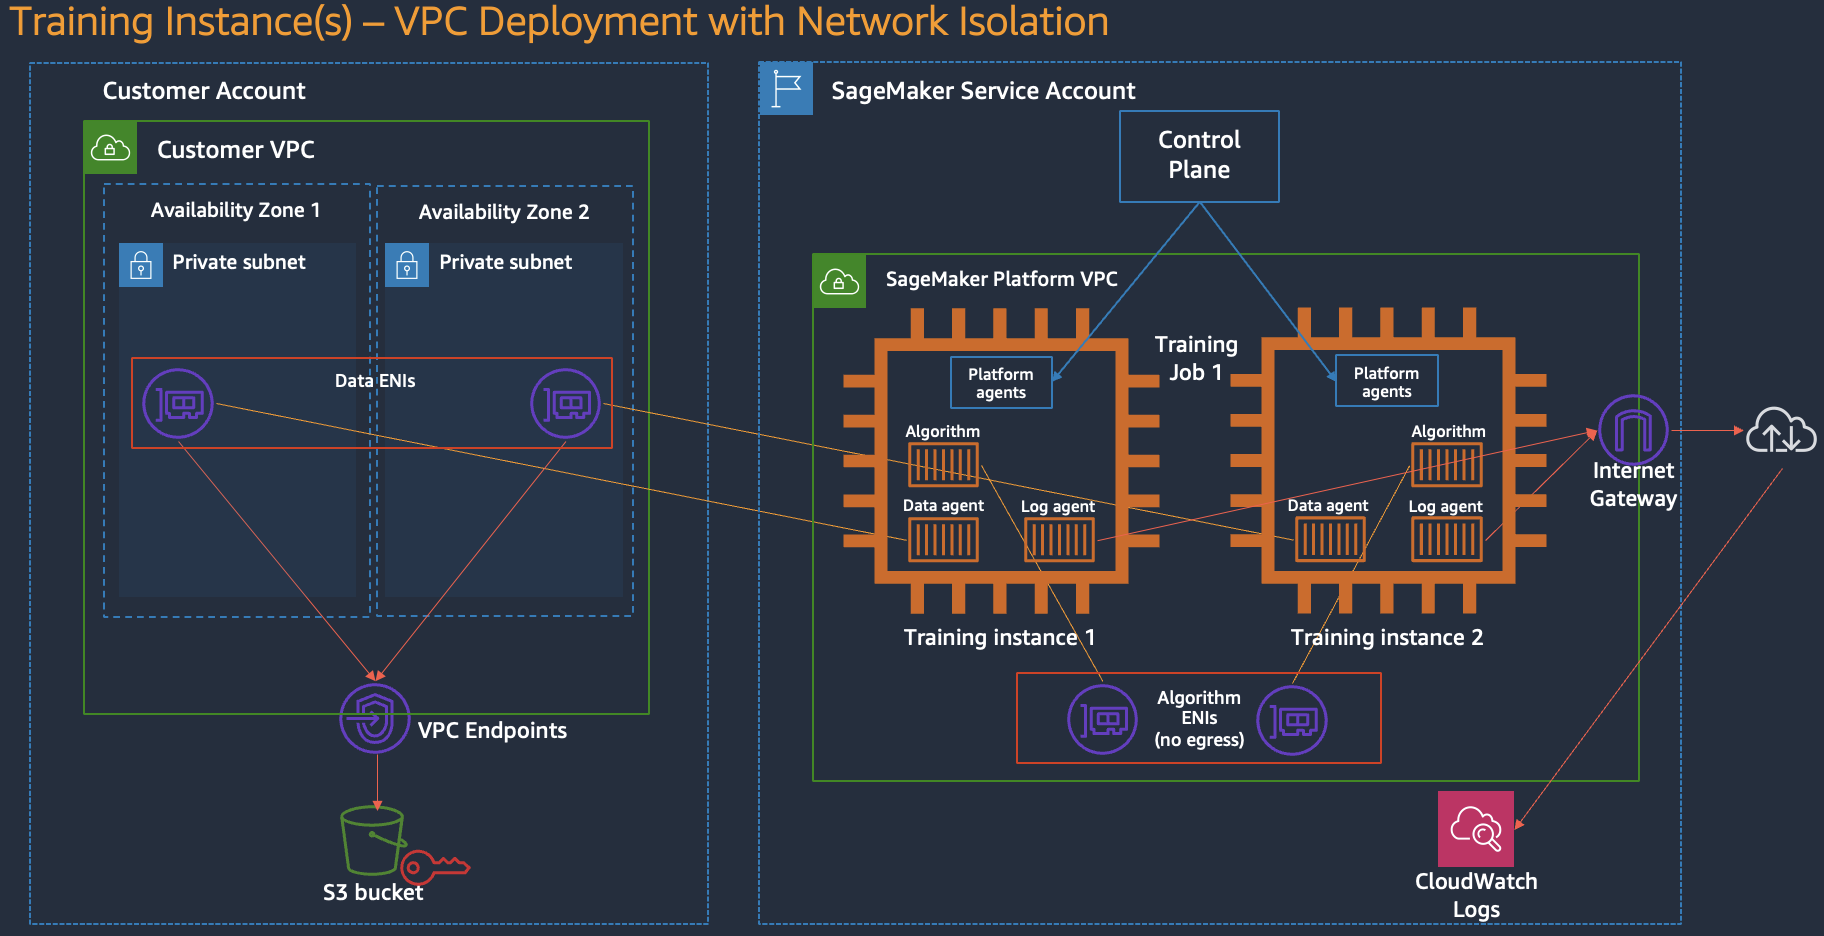The image size is (1824, 936).
Task: Click the "Customer VPC" label
Action: [236, 150]
